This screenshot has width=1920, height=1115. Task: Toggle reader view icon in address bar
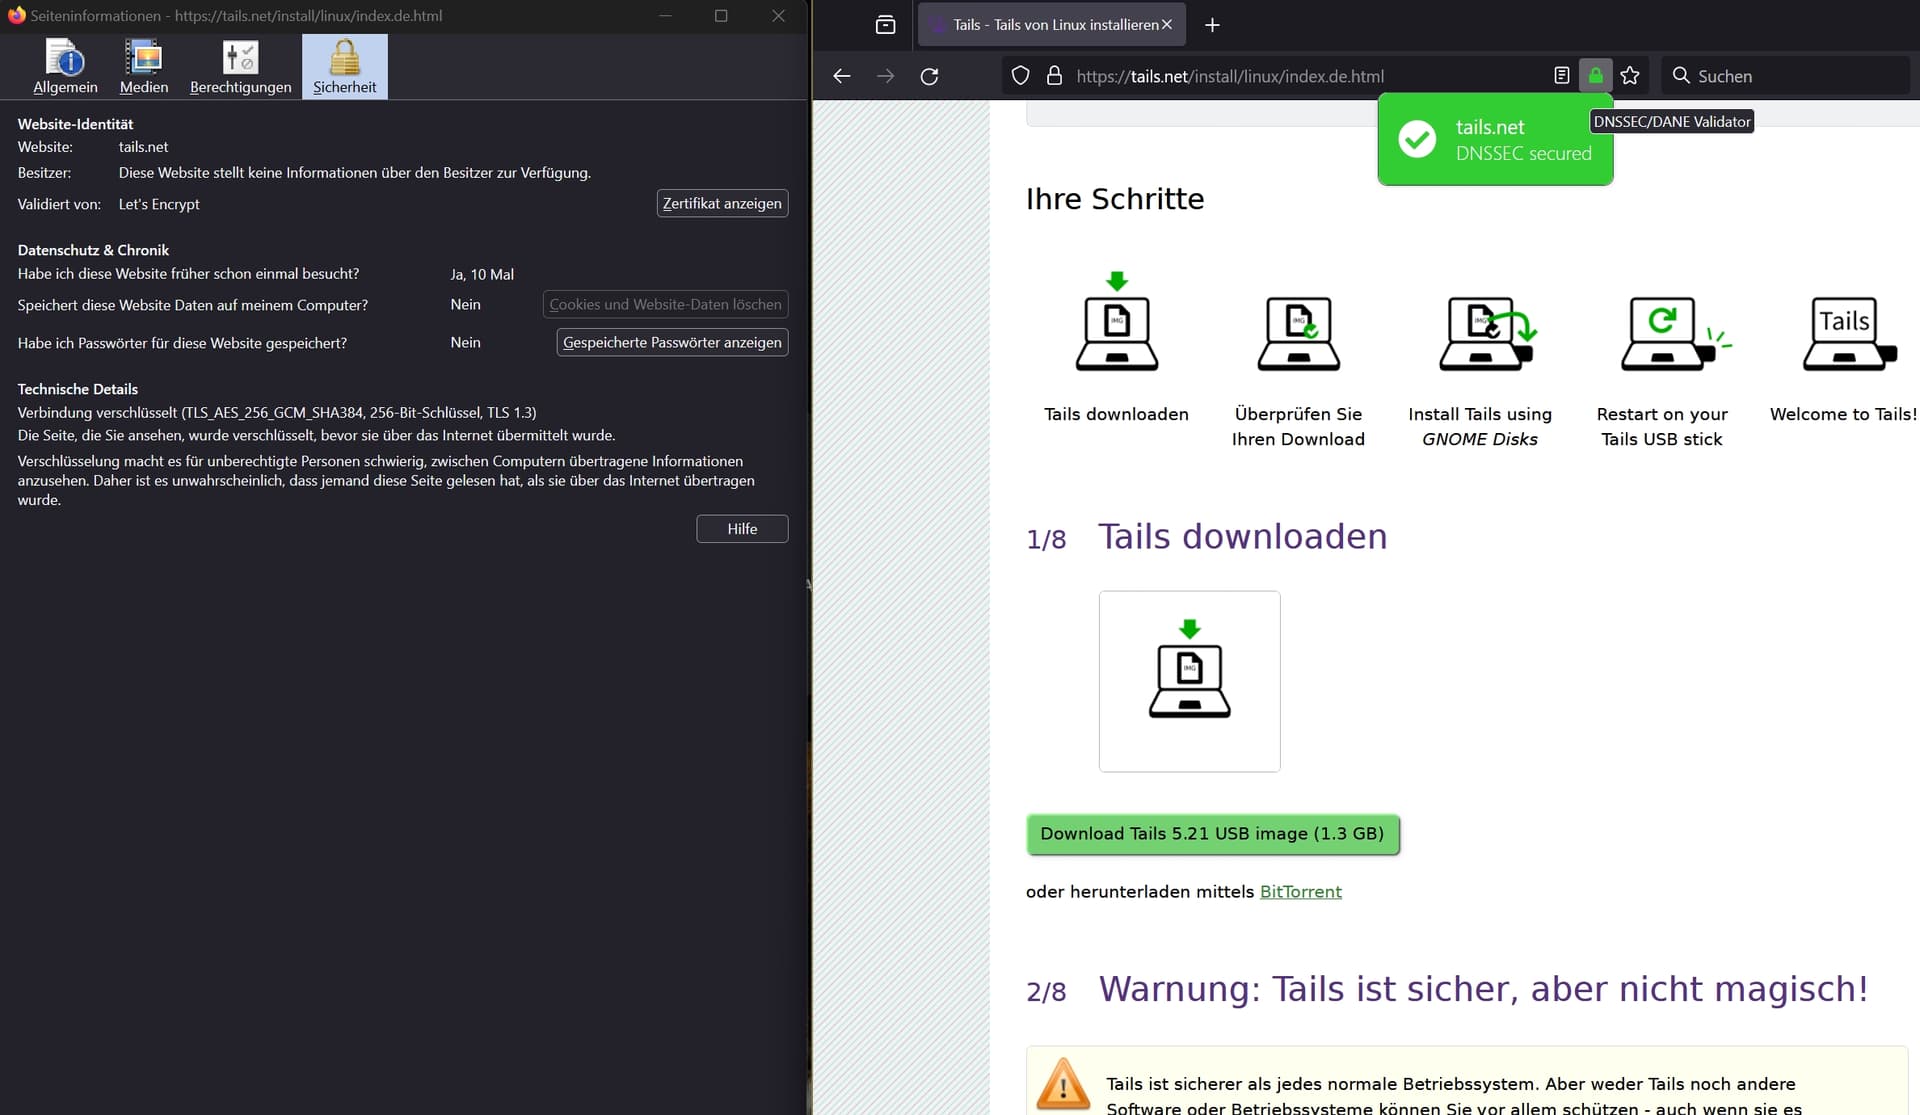1561,76
